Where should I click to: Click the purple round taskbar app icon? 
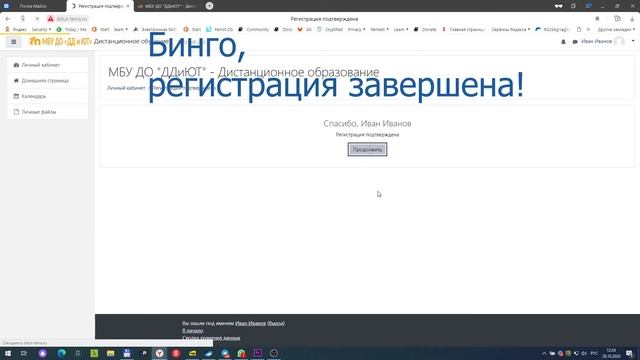pyautogui.click(x=42, y=353)
